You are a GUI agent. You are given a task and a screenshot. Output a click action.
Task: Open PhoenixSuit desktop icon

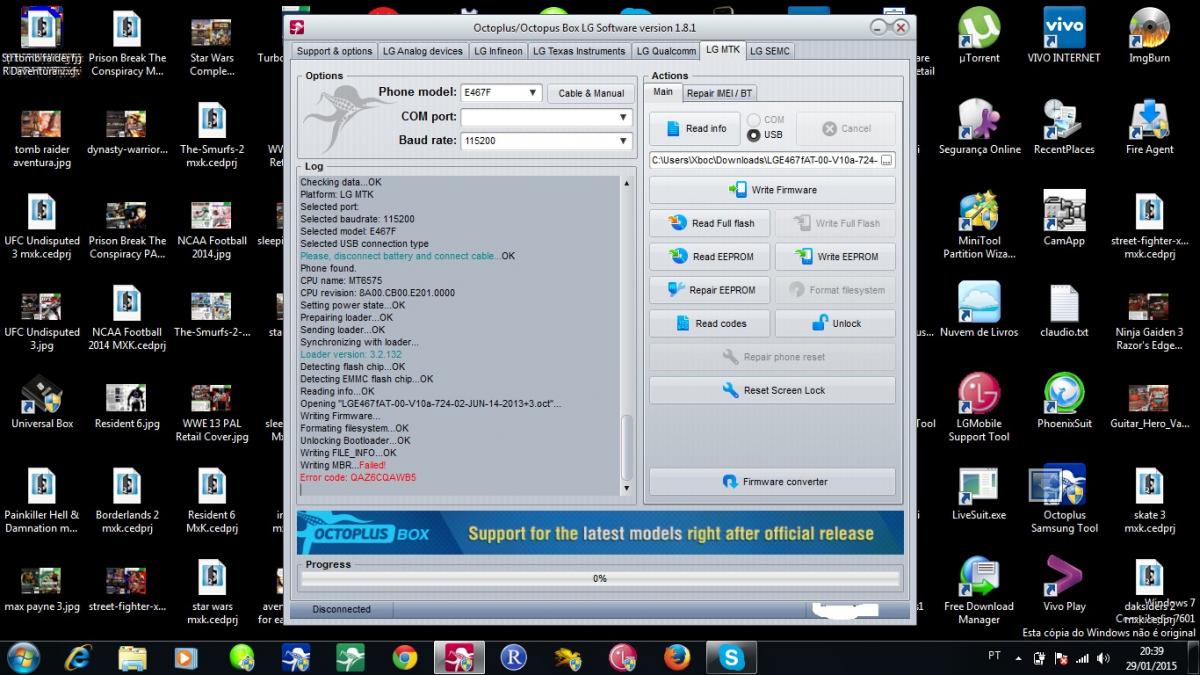(x=1064, y=401)
